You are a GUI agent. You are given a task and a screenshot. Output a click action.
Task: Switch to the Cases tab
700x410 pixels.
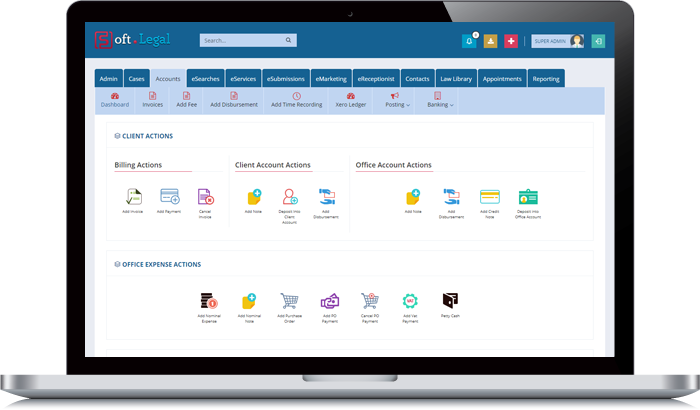click(x=137, y=78)
